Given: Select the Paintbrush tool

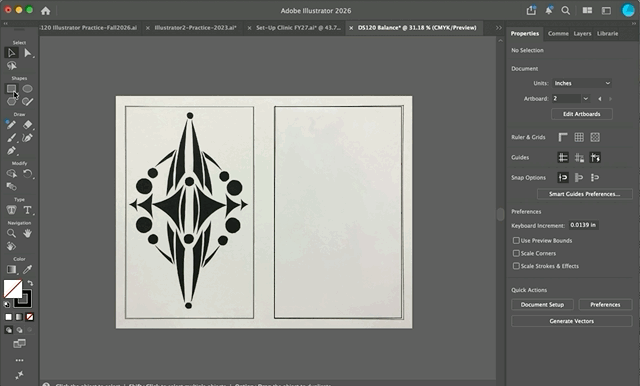Looking at the screenshot, I should (x=11, y=138).
